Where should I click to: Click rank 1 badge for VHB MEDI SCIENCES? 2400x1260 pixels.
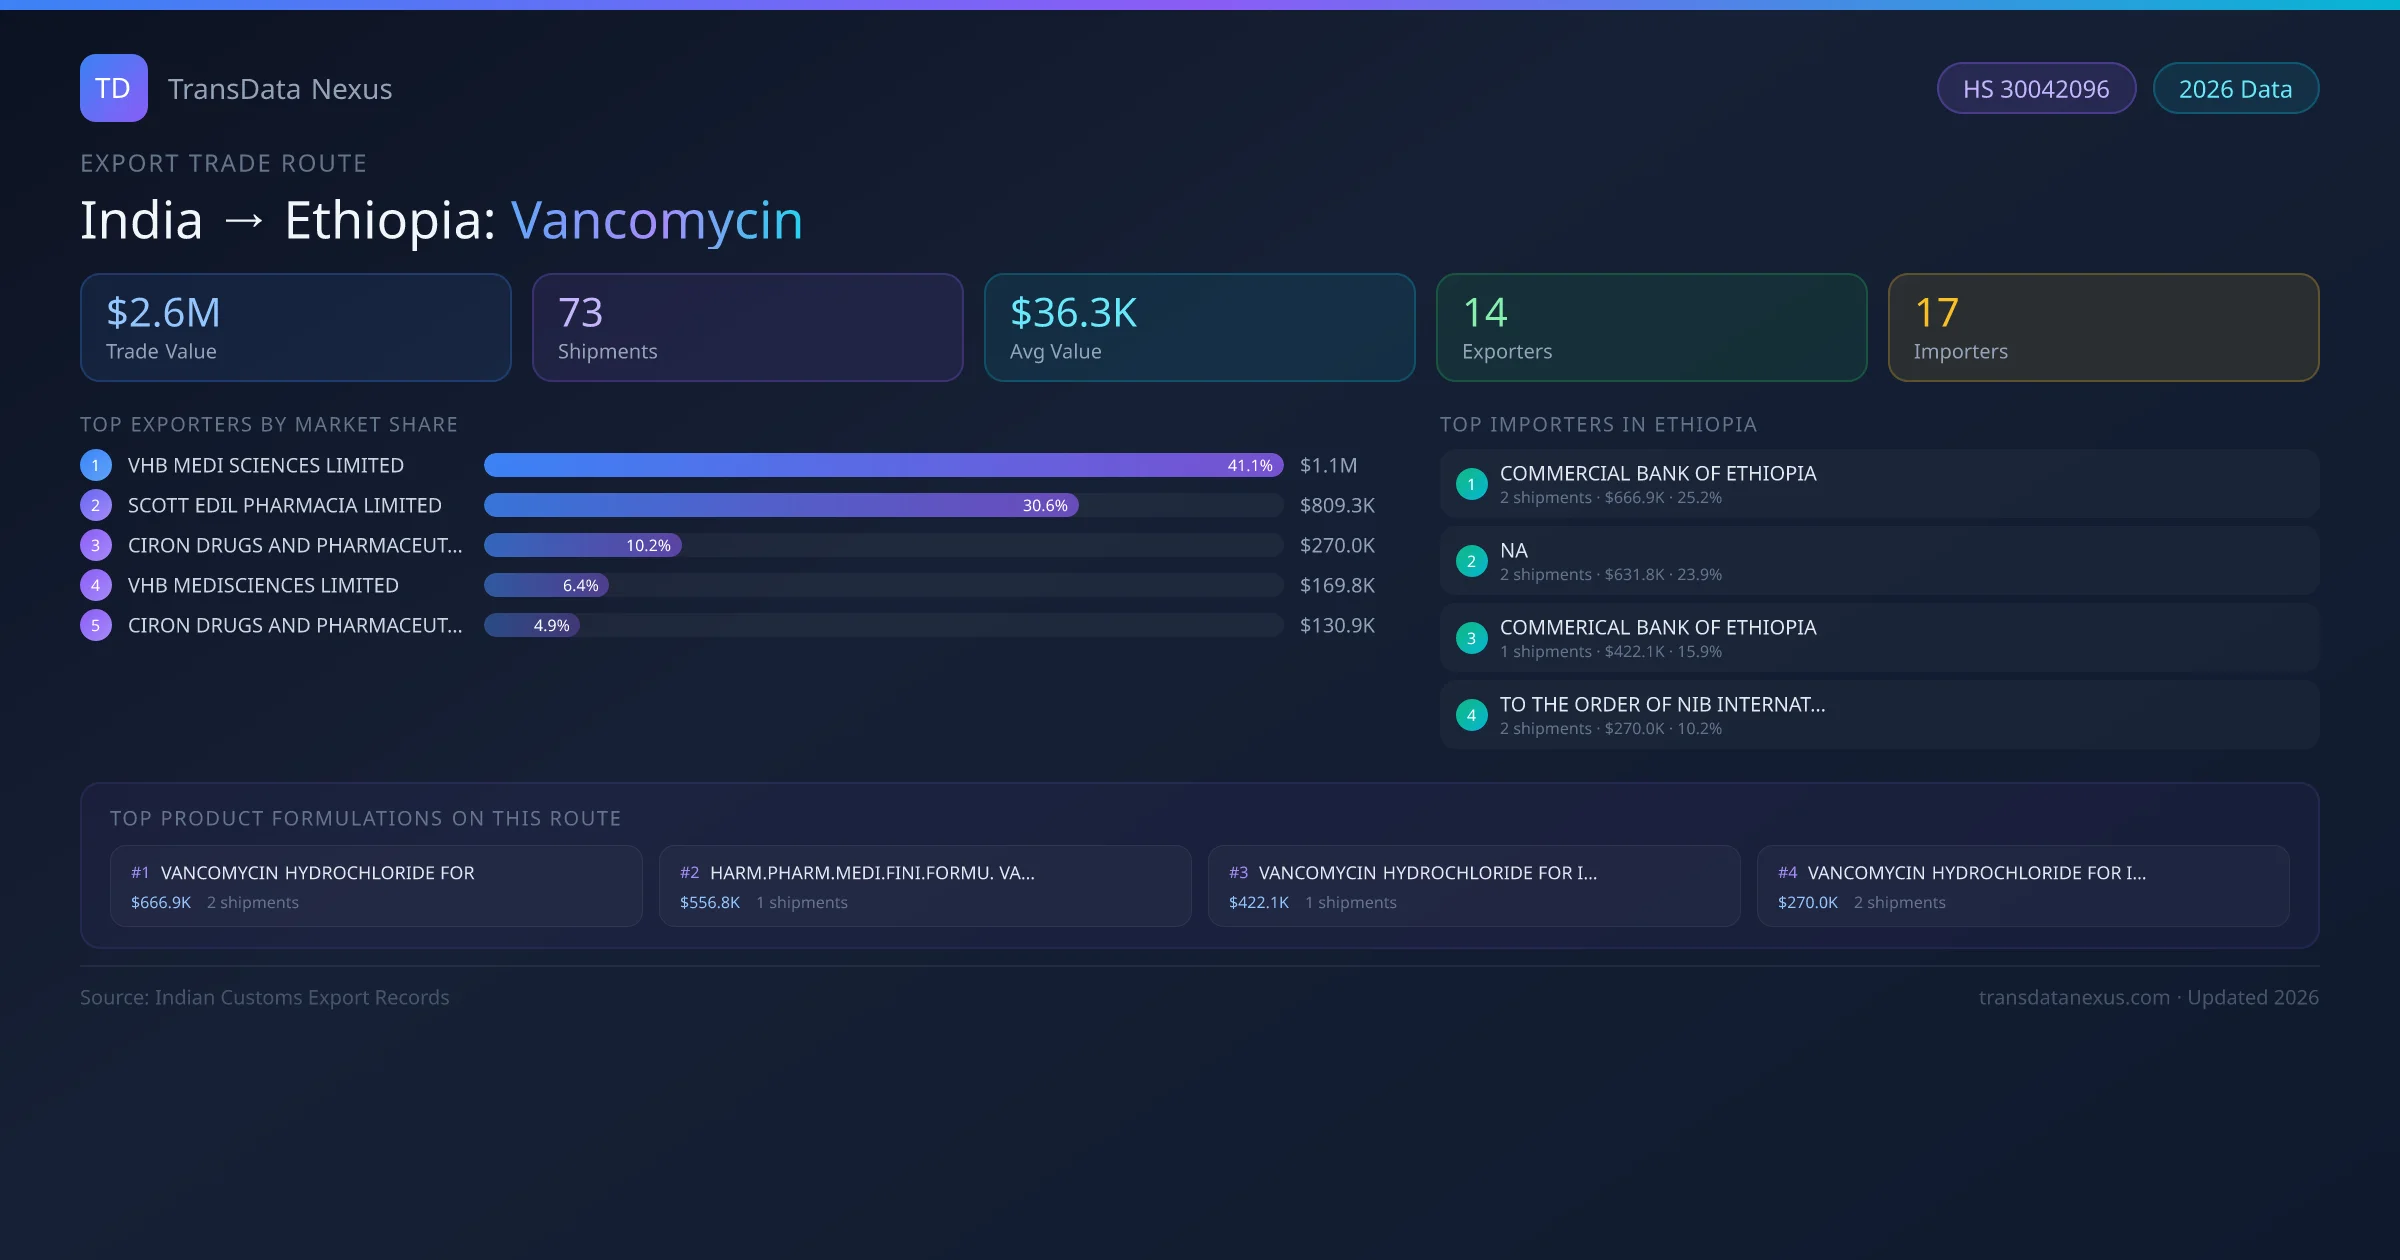point(96,465)
